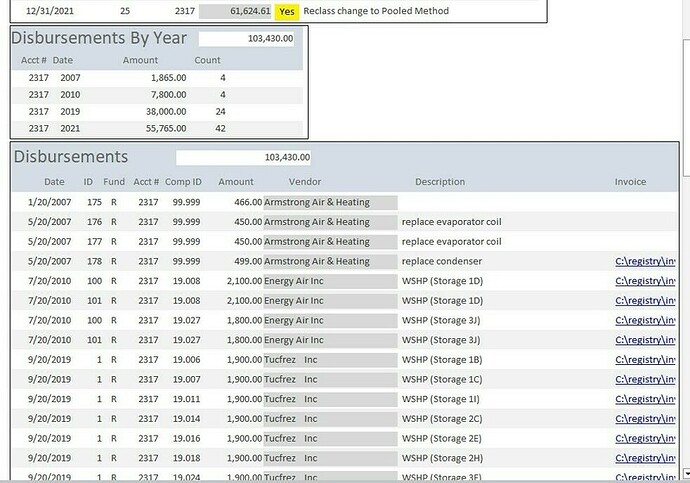Click vendor Armstrong Air & Heating in ID 175 row
Image resolution: width=690 pixels, height=483 pixels.
pyautogui.click(x=330, y=202)
